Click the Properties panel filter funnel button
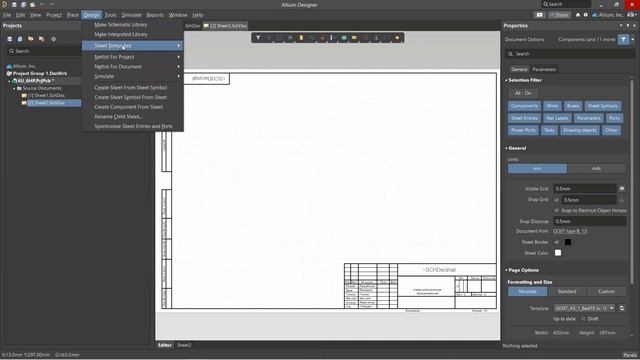 coord(623,40)
